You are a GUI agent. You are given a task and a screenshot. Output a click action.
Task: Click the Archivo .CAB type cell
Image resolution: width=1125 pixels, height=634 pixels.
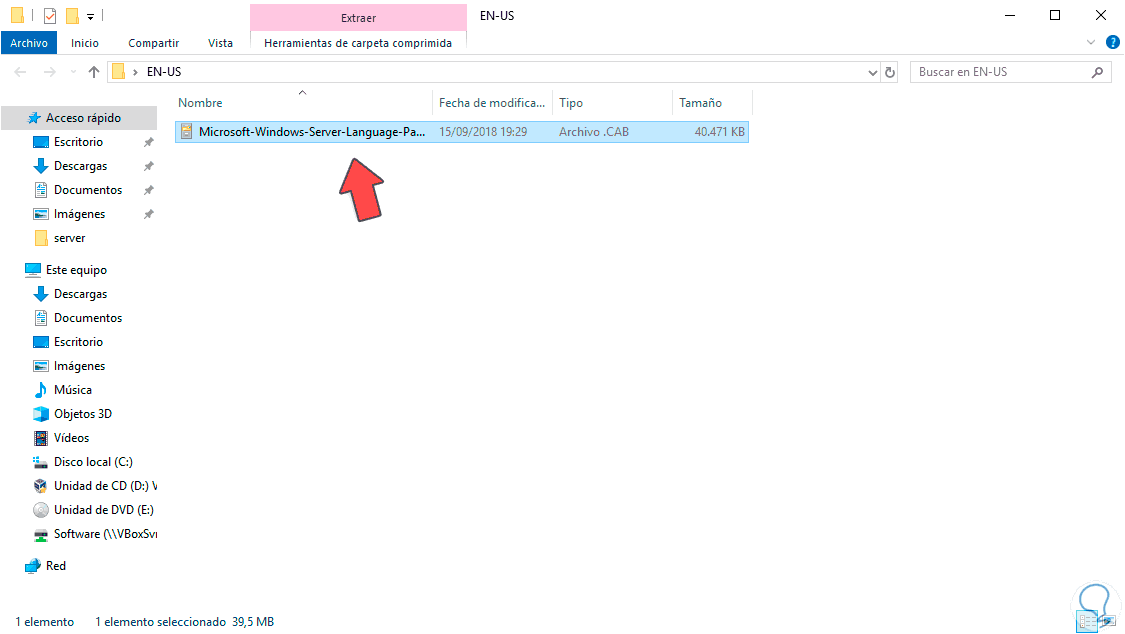pyautogui.click(x=594, y=132)
